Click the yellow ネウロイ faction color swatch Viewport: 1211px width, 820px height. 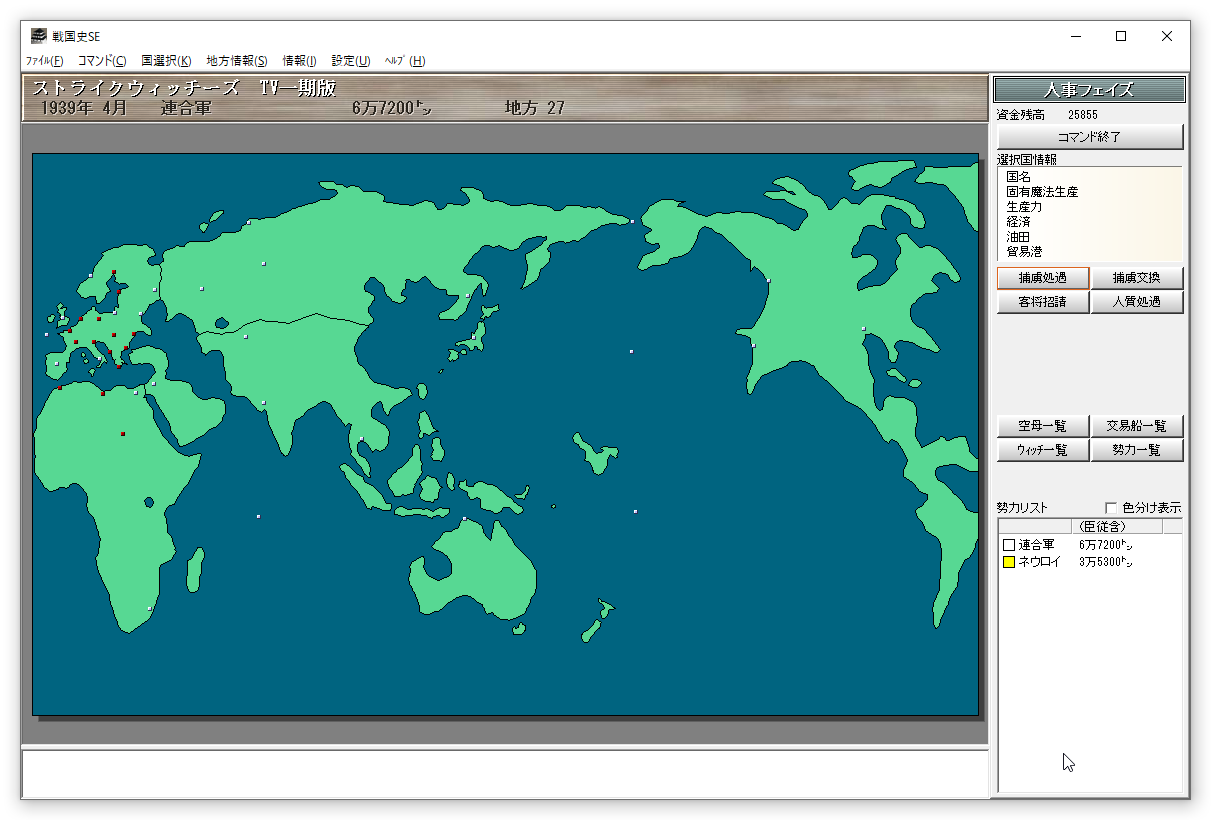point(1008,563)
